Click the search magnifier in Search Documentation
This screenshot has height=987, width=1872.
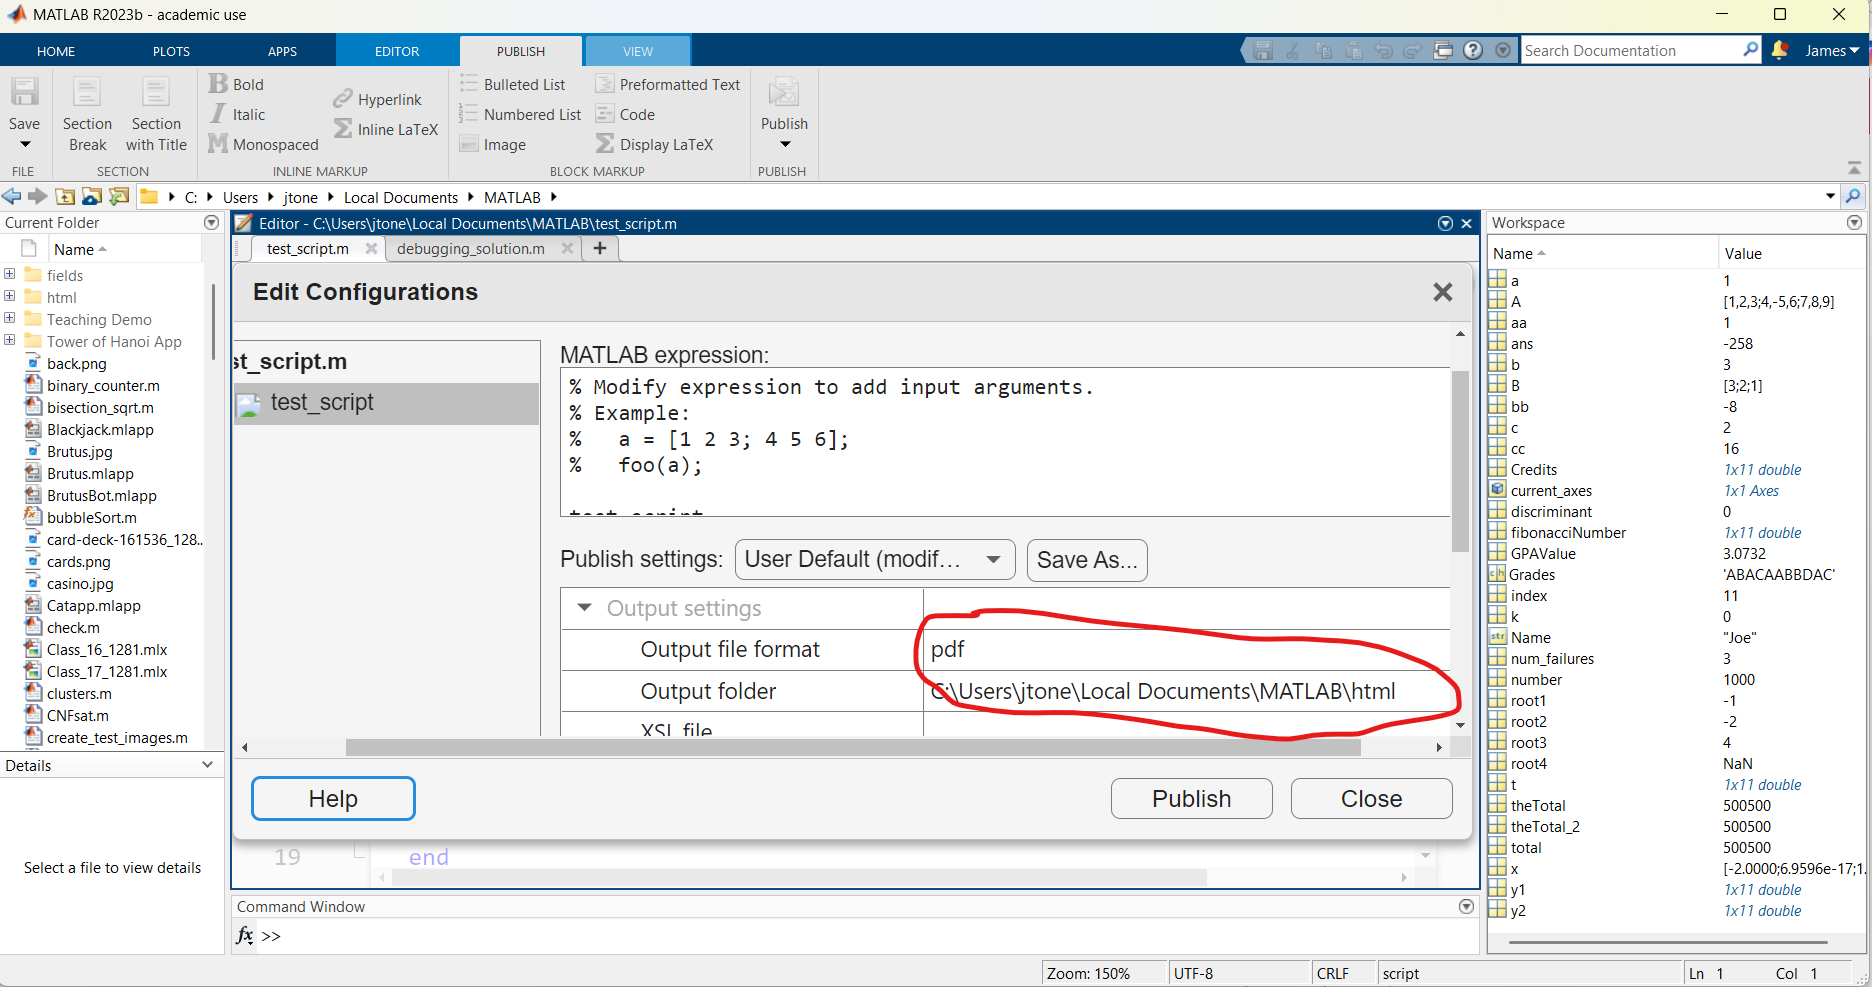[1750, 49]
